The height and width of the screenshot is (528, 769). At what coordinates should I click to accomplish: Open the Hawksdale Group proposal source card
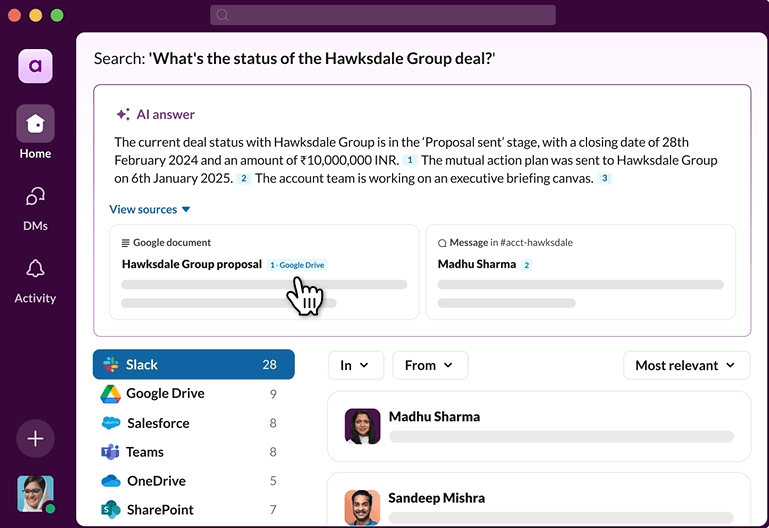pyautogui.click(x=264, y=272)
